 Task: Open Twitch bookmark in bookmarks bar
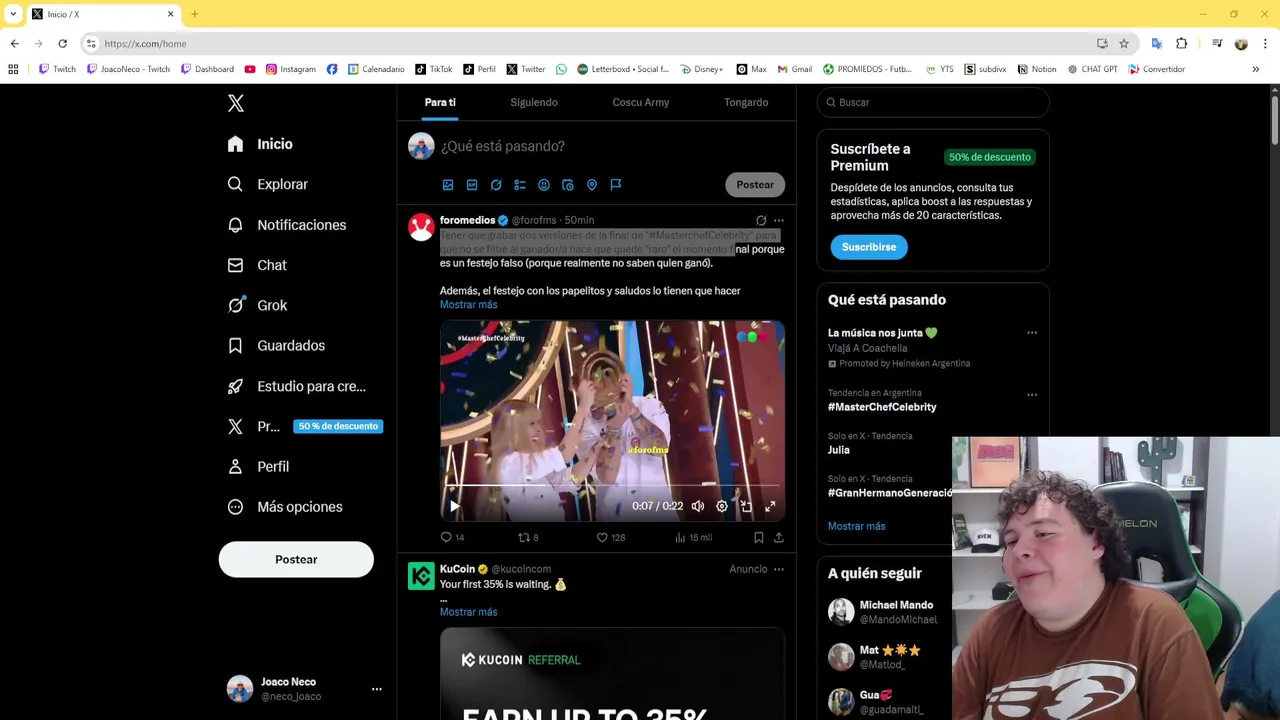[57, 69]
